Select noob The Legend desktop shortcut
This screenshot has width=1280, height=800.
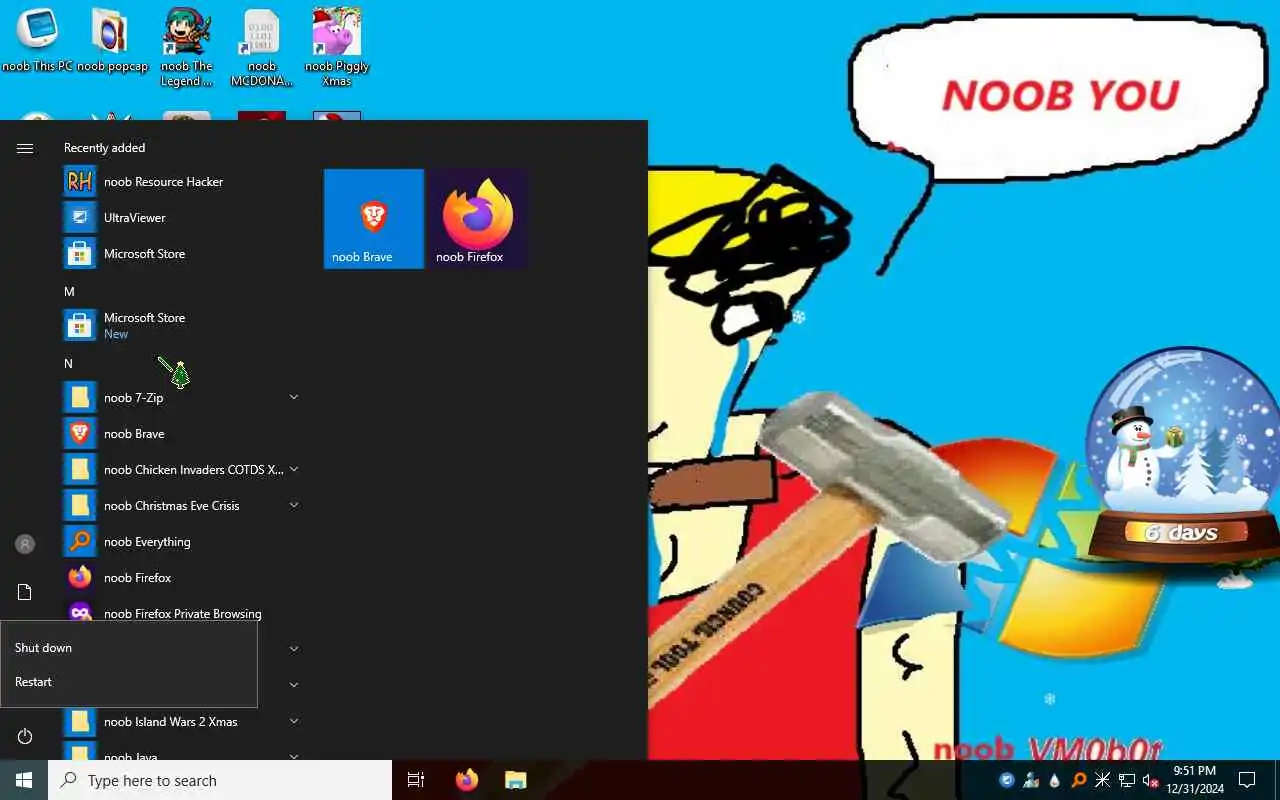coord(187,47)
